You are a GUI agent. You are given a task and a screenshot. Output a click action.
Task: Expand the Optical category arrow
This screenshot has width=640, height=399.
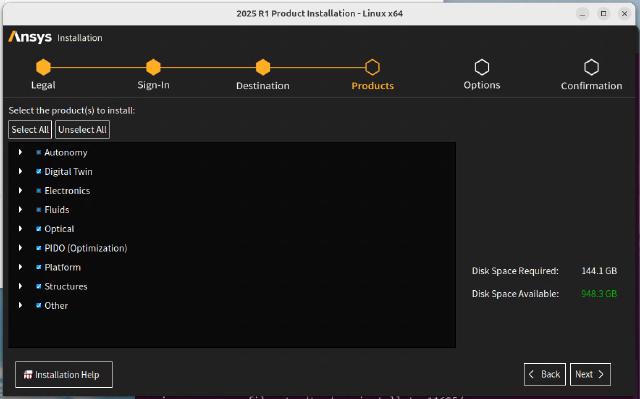(20, 228)
